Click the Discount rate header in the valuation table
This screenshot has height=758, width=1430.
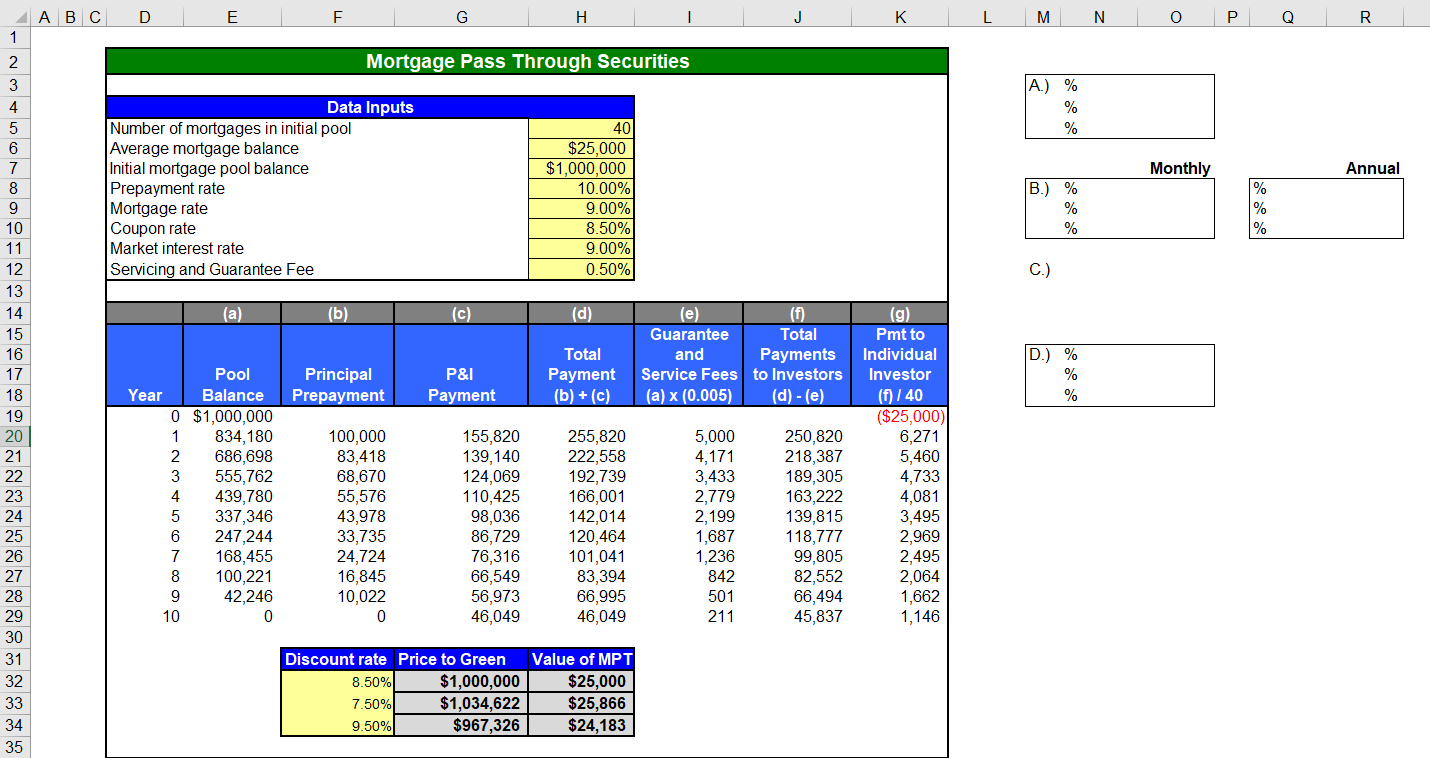(337, 659)
